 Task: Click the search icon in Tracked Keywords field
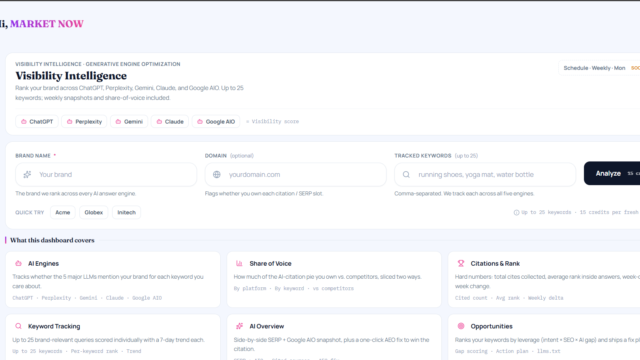point(406,175)
